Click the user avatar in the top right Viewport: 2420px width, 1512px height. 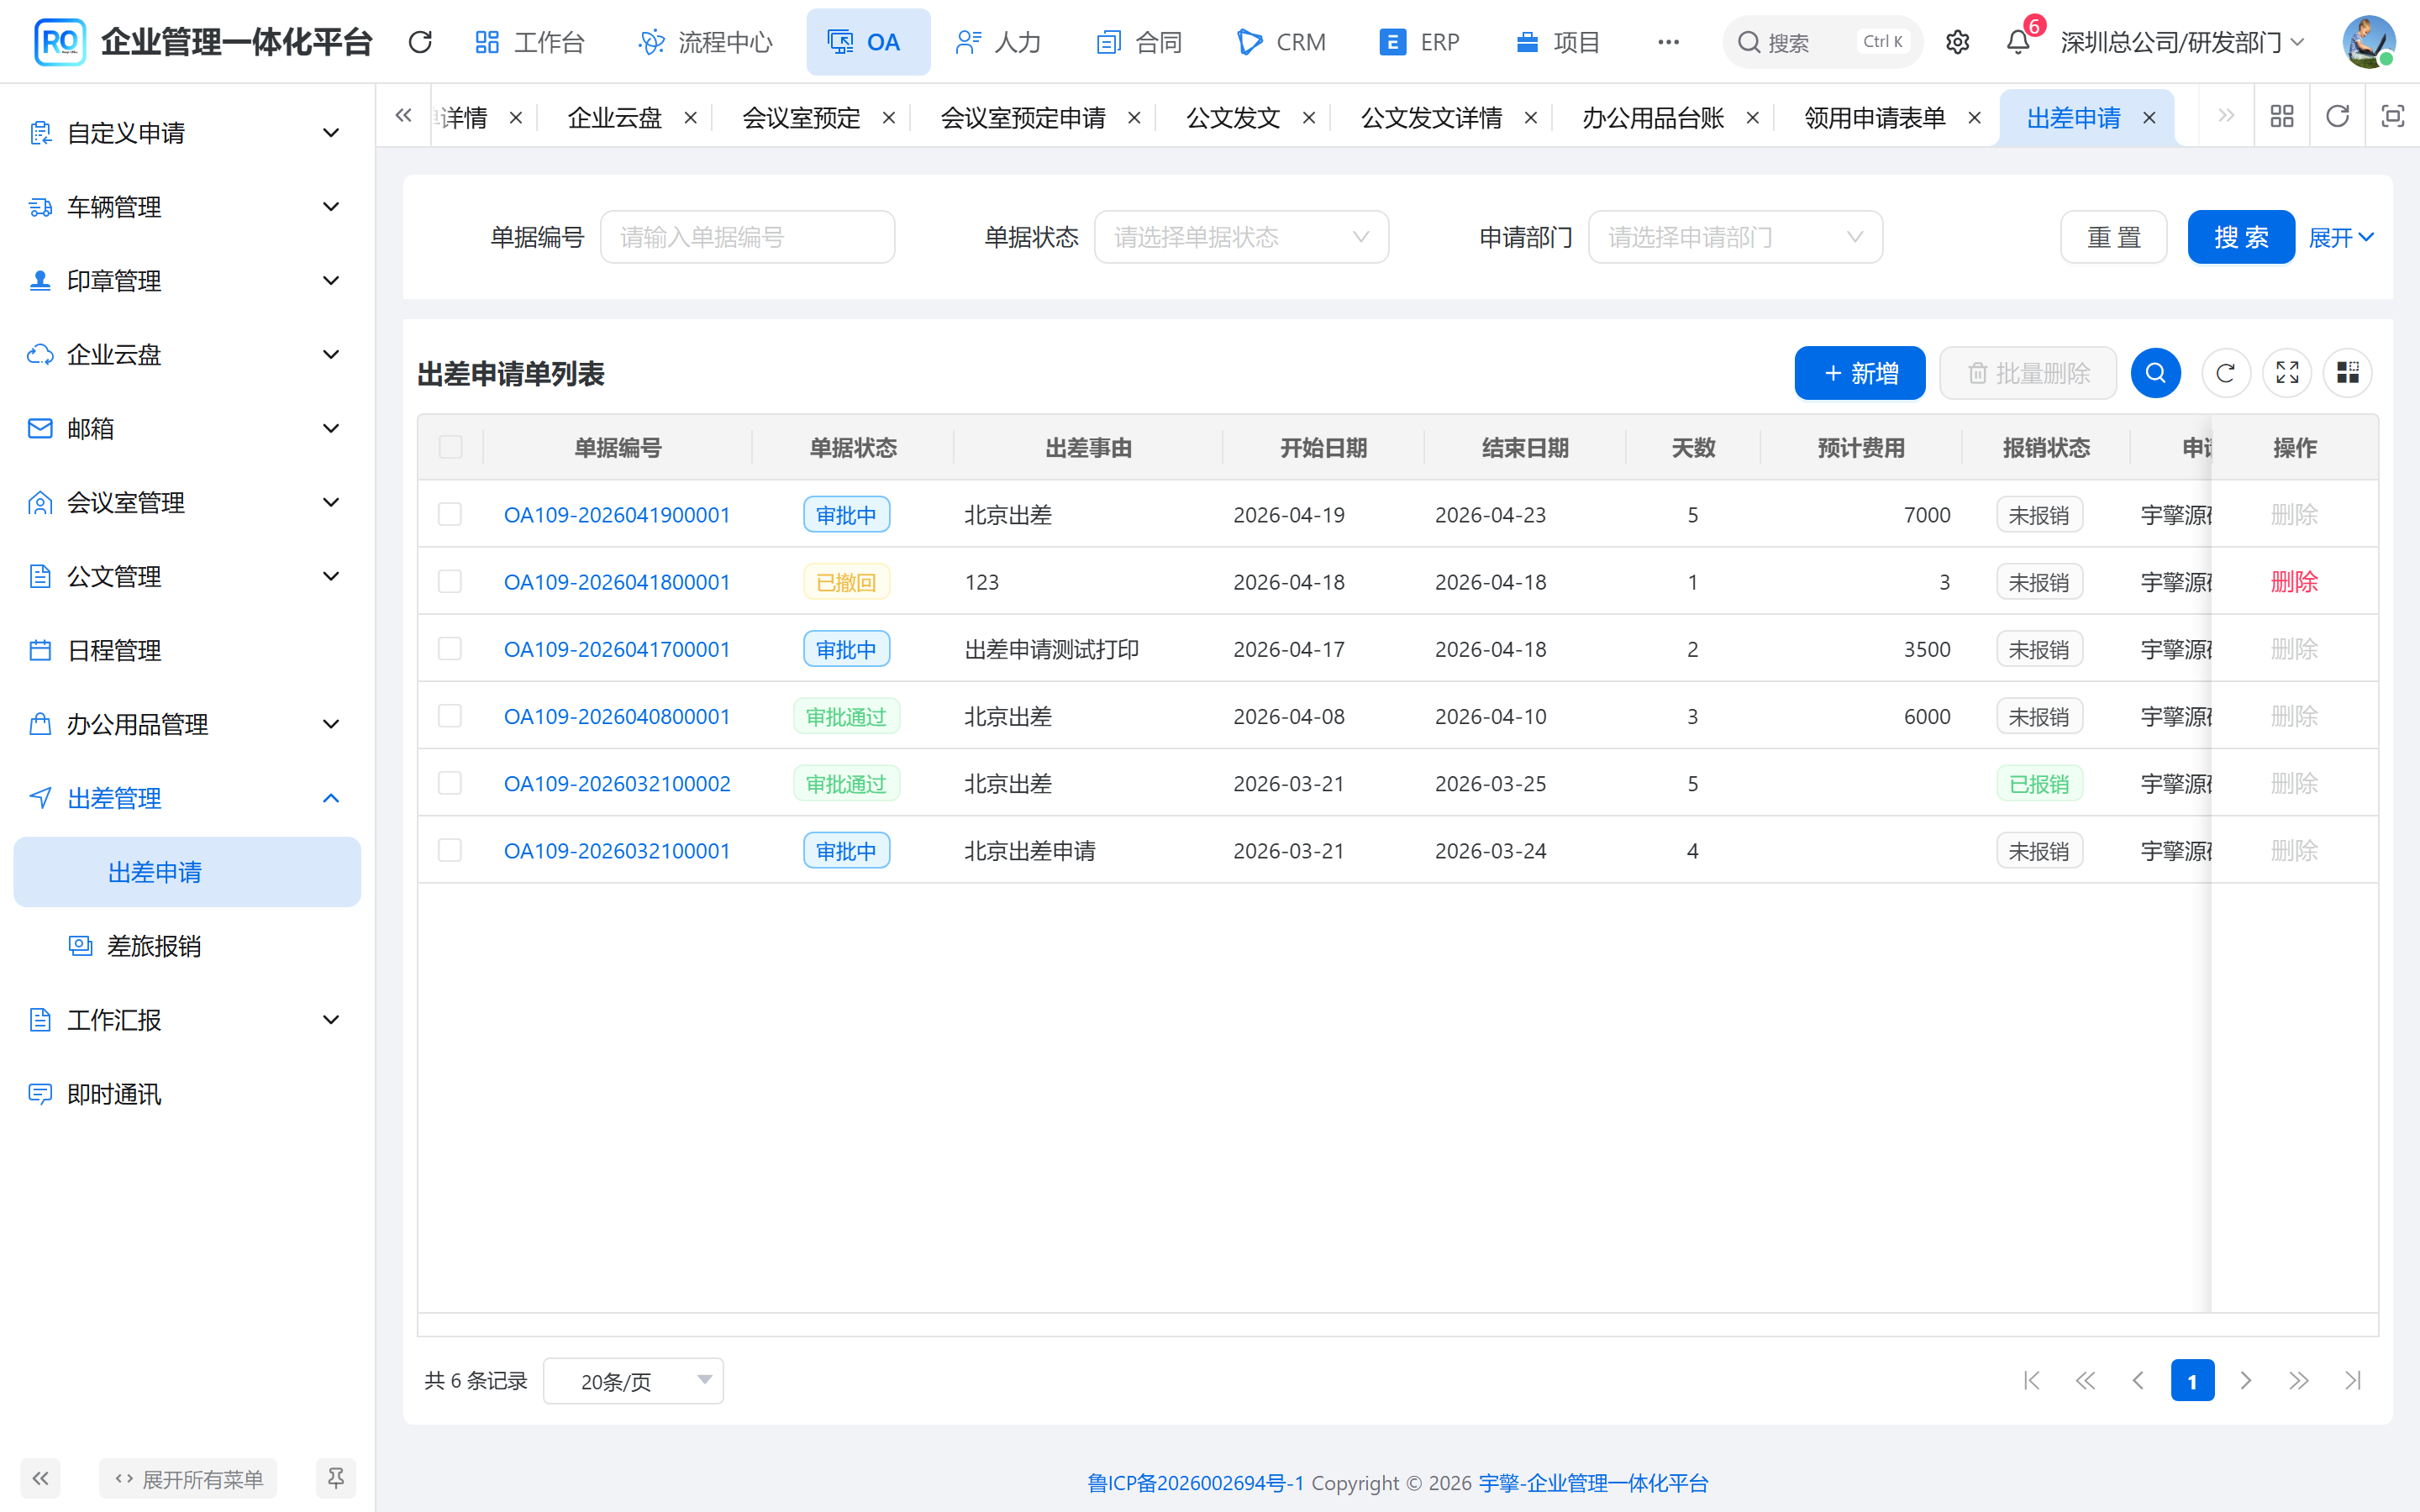point(2368,42)
